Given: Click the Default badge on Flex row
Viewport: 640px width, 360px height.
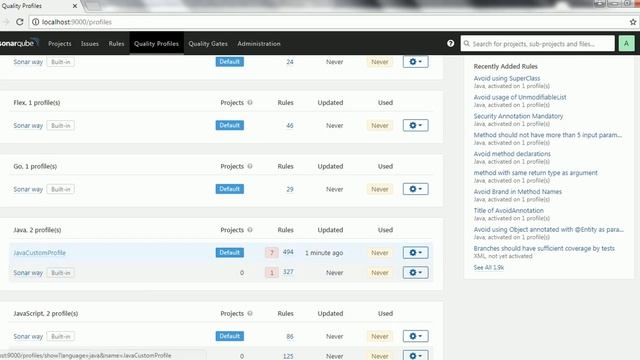Looking at the screenshot, I should [230, 125].
